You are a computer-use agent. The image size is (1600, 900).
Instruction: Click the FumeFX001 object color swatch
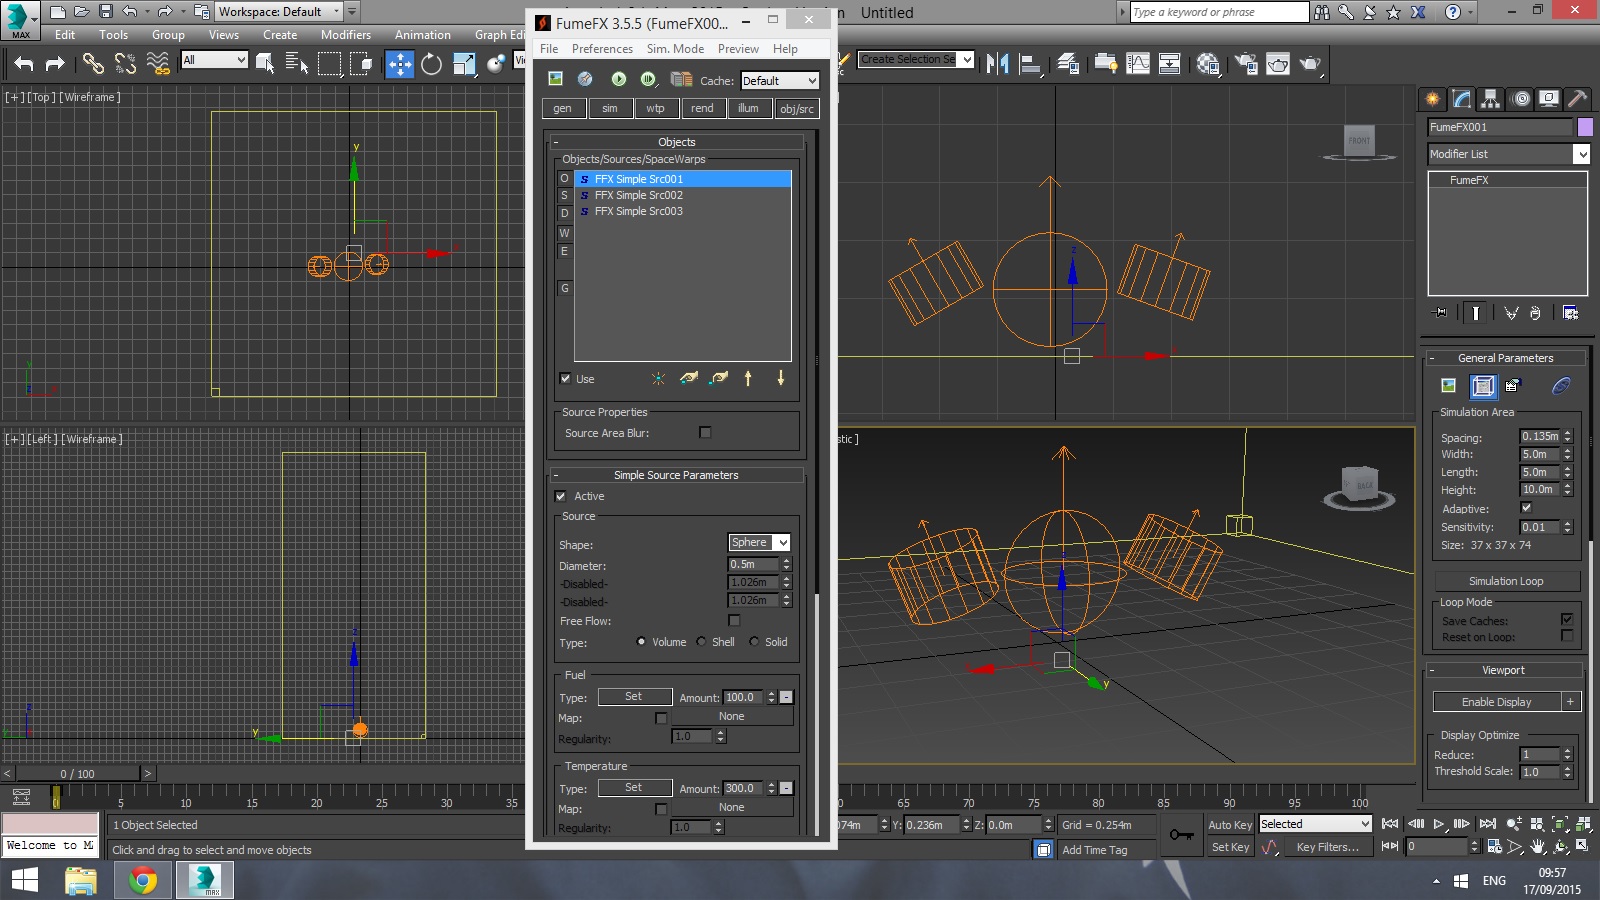pos(1585,127)
